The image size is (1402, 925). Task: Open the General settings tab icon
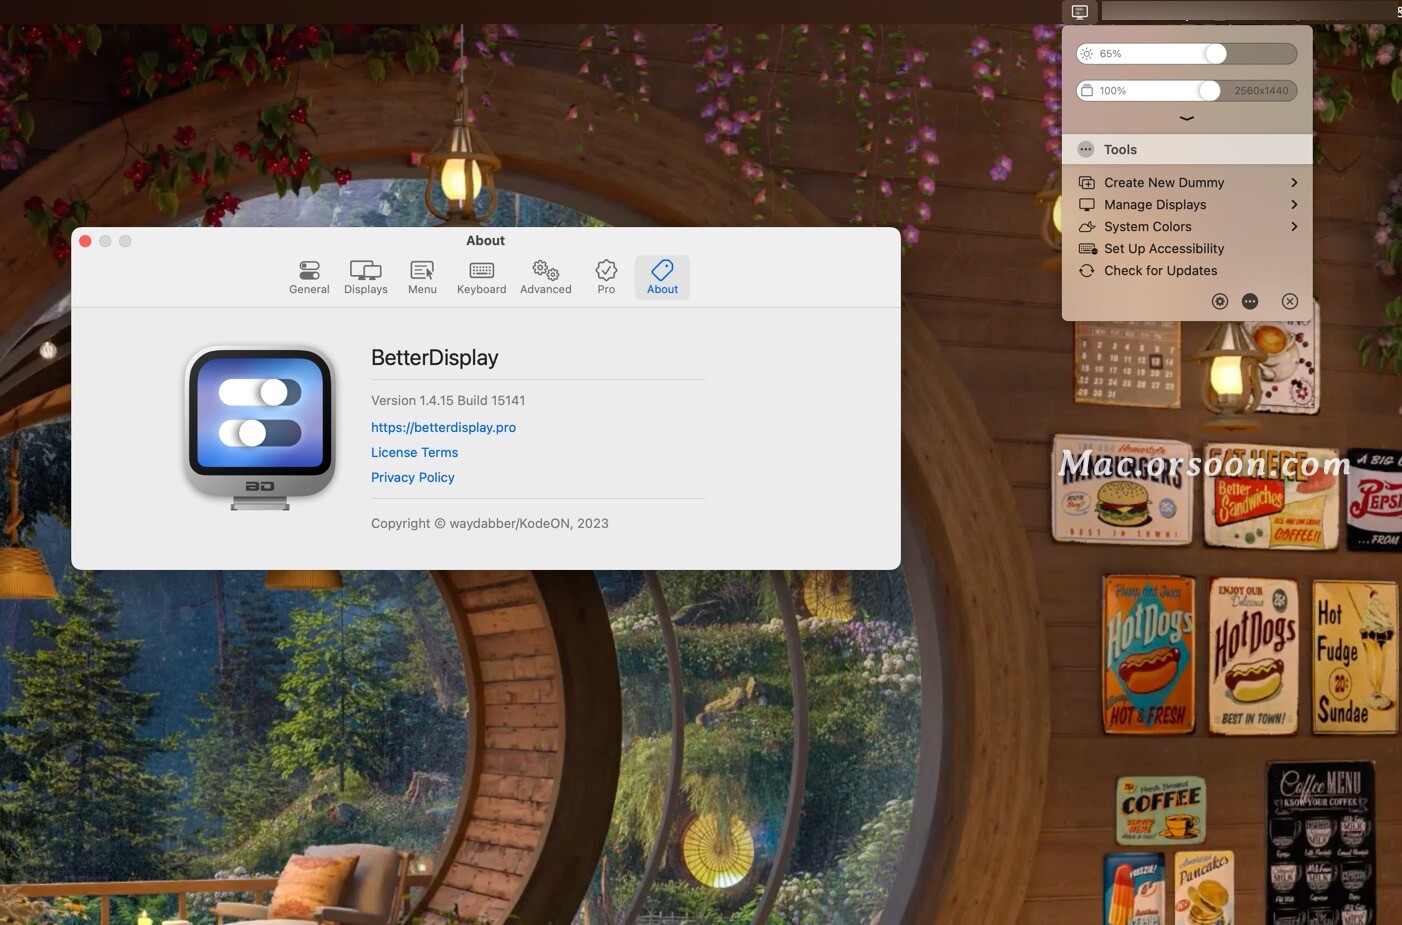pos(308,276)
